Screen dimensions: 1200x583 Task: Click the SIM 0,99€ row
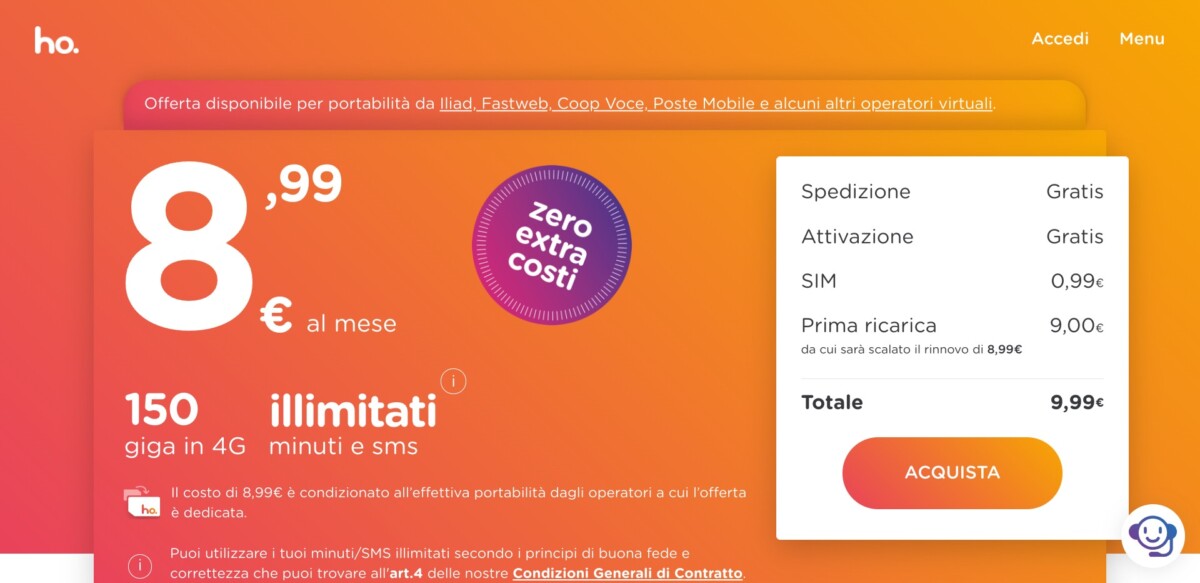[x=952, y=281]
